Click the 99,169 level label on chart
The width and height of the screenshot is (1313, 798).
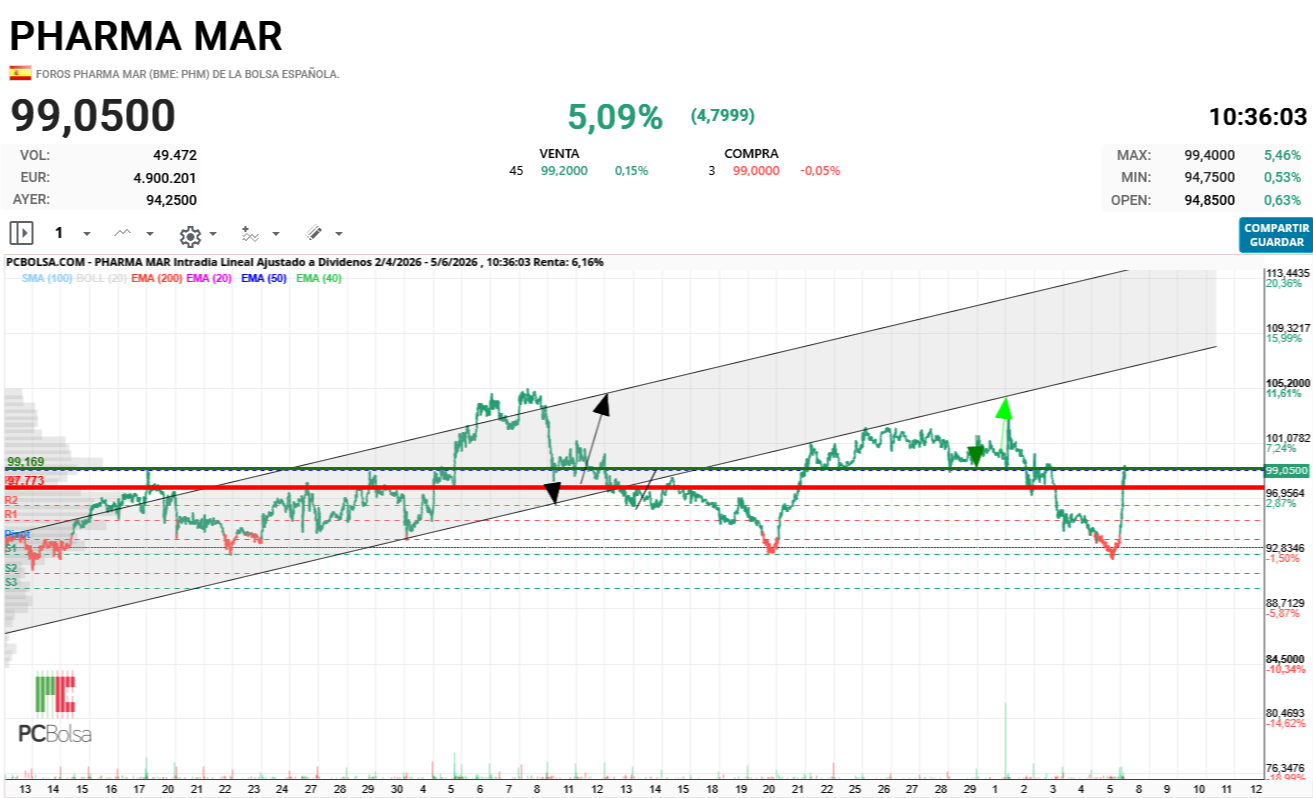26,462
